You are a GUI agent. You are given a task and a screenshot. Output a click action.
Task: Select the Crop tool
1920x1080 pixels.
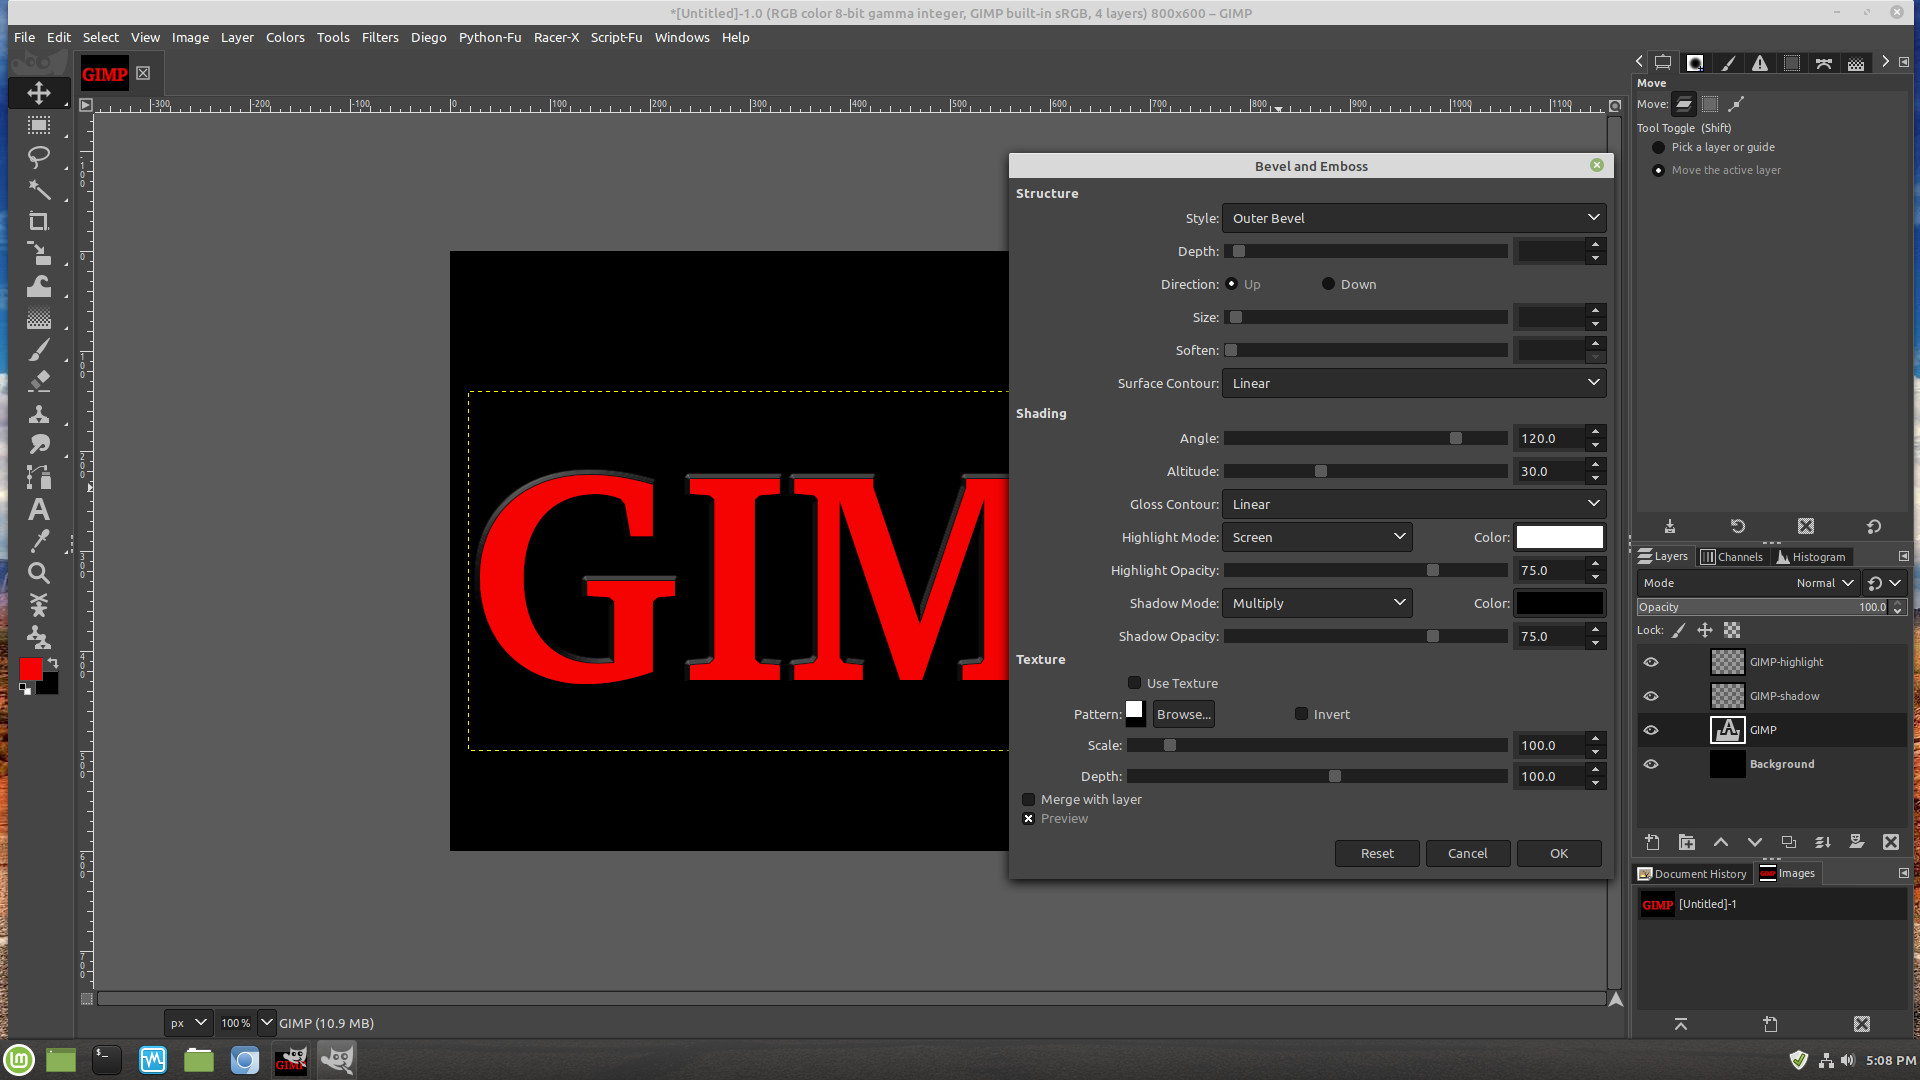39,221
